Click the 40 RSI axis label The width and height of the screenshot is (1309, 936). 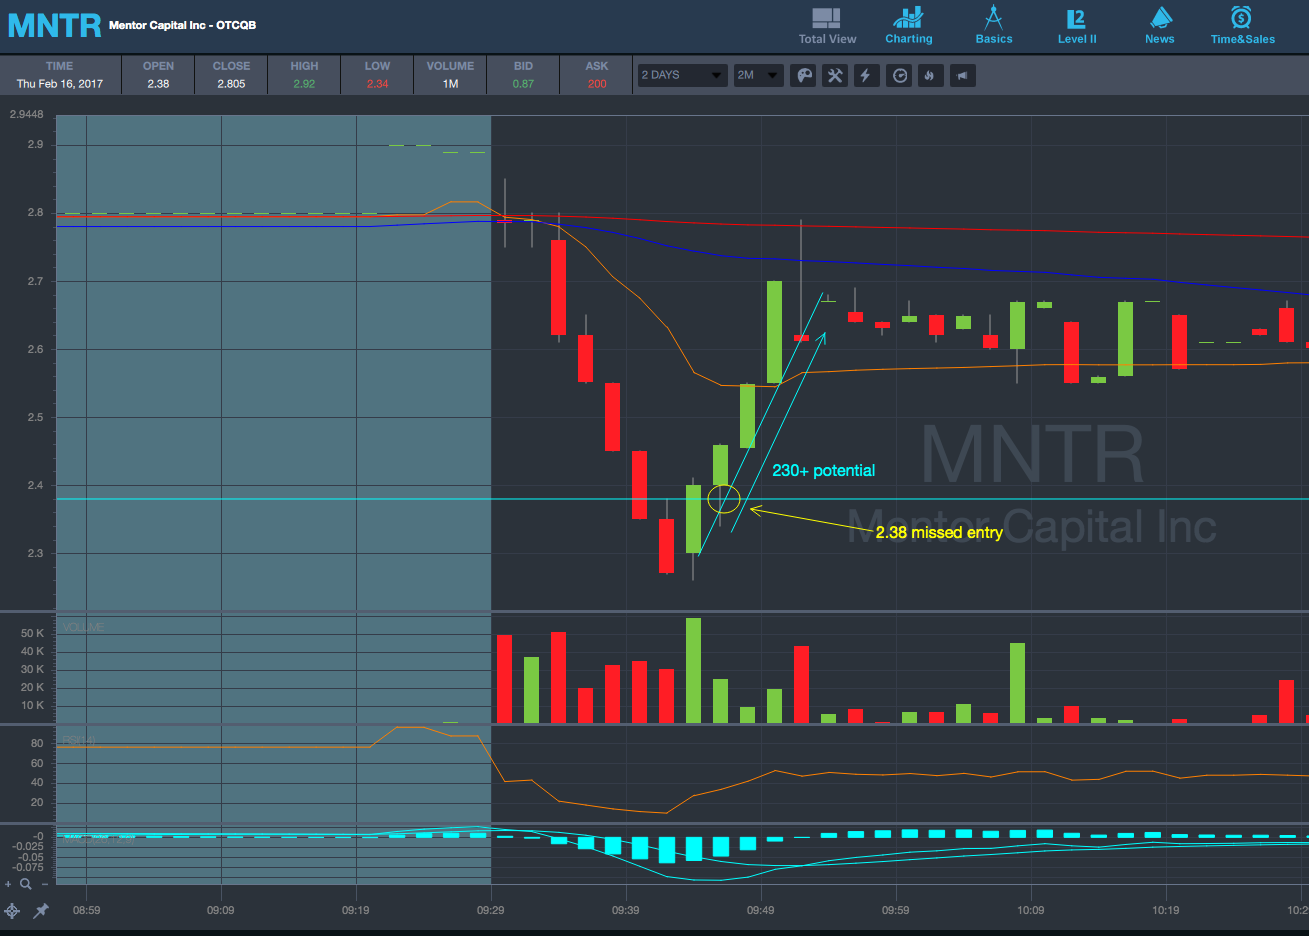coord(37,782)
